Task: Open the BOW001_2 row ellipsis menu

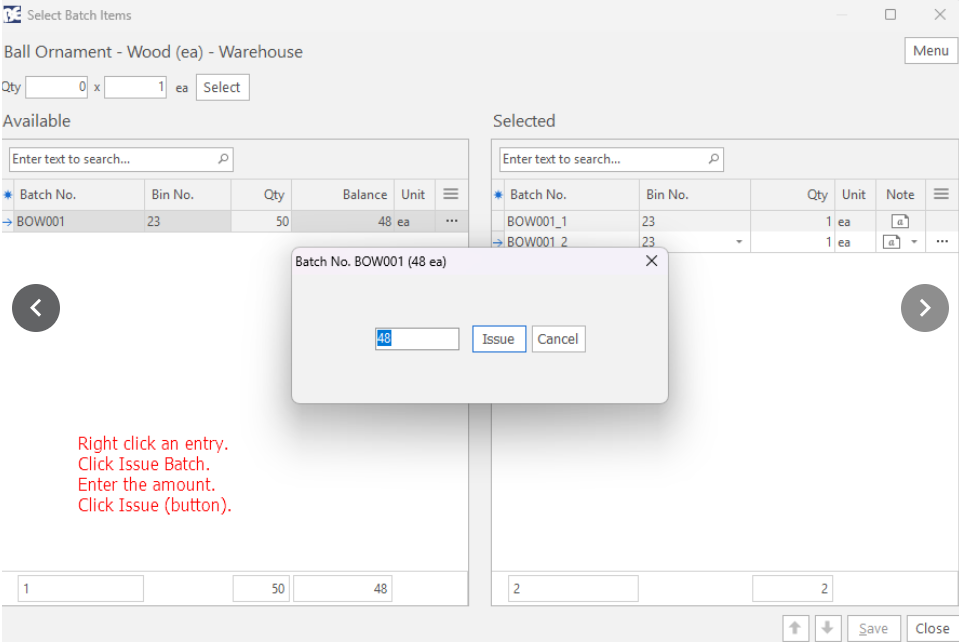Action: [x=942, y=242]
